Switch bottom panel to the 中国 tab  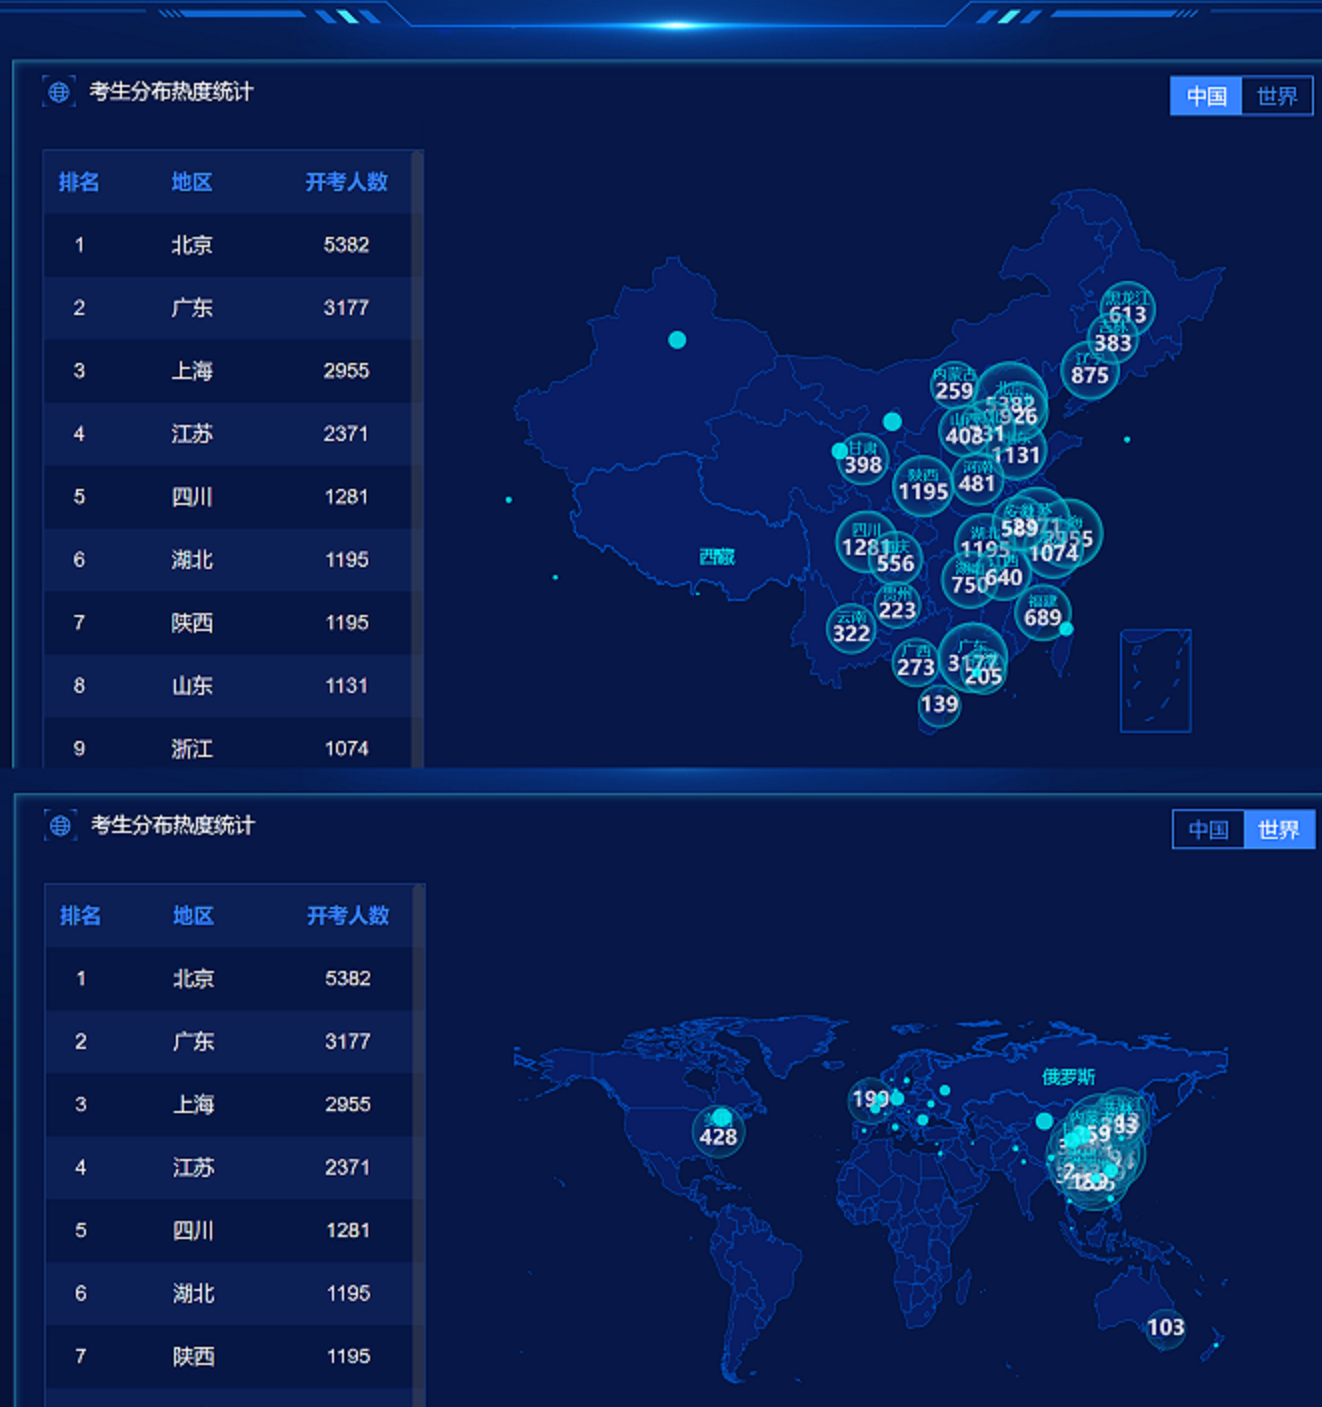tap(1208, 829)
